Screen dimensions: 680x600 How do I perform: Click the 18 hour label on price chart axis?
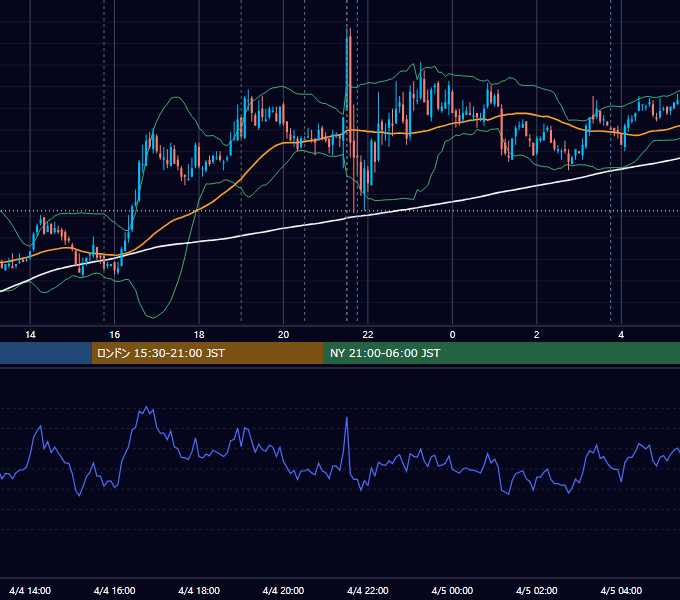(x=199, y=335)
